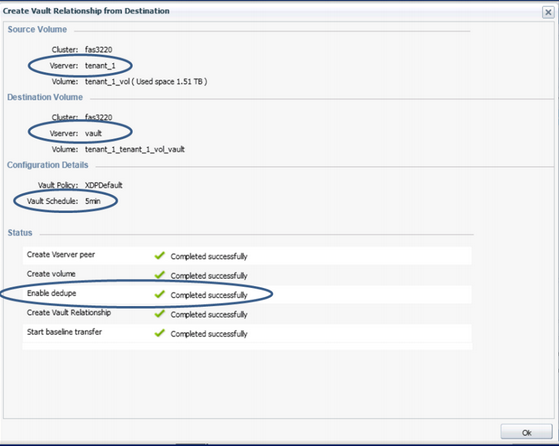
Task: Select the Start baseline transfer row
Action: click(x=247, y=333)
